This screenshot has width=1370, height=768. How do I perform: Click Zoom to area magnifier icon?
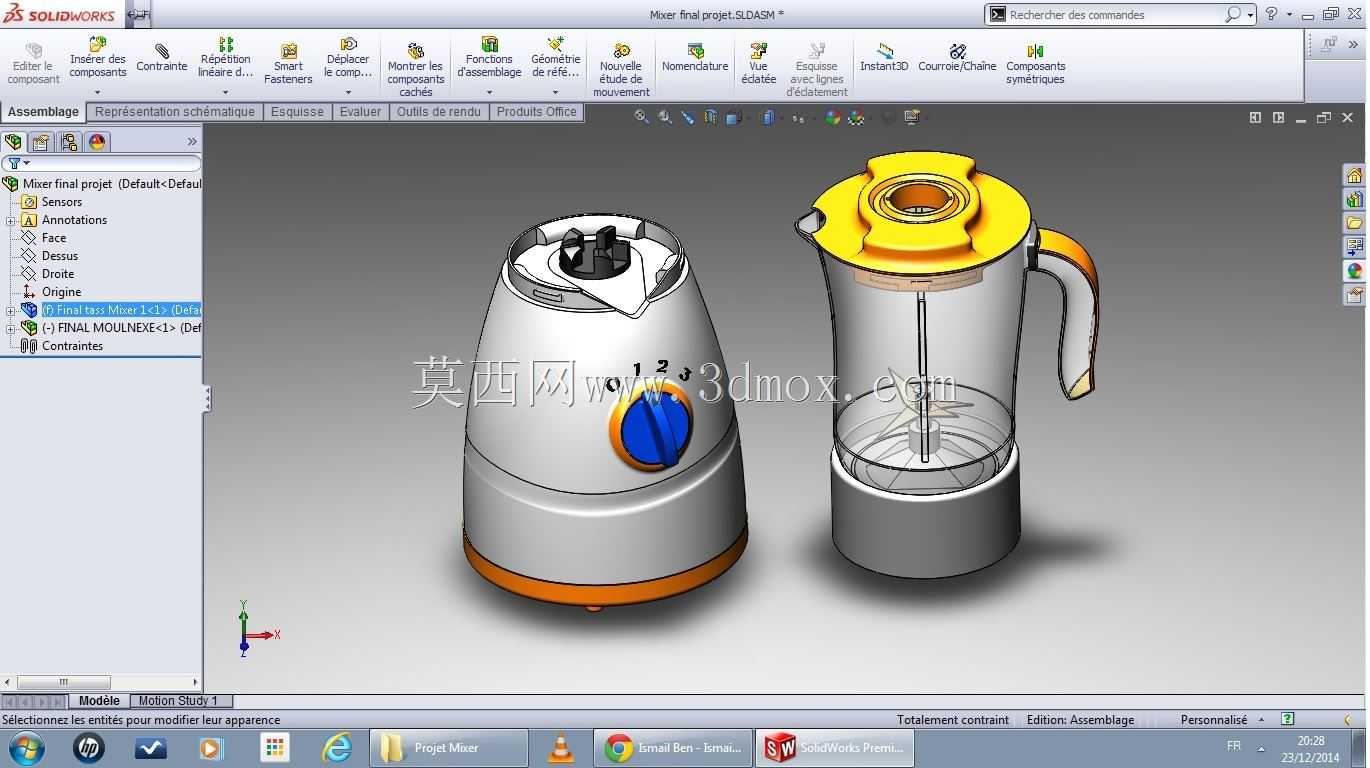(665, 117)
